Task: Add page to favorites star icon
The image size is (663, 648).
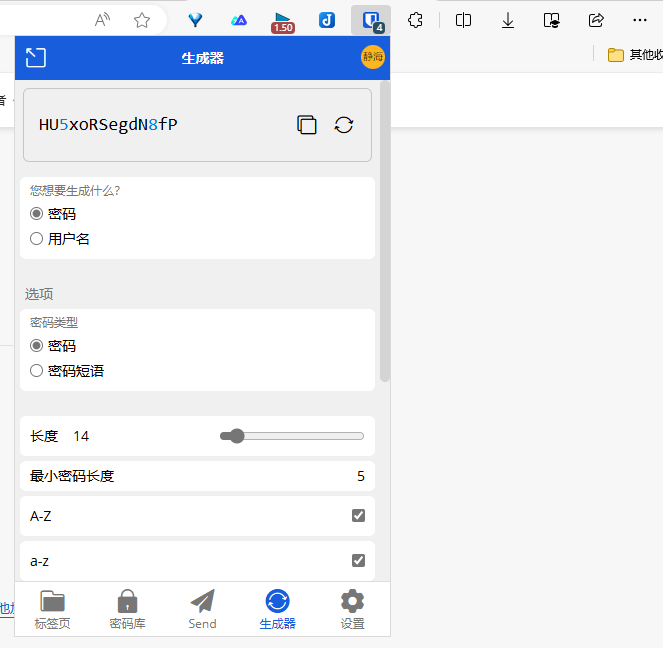Action: [x=142, y=20]
